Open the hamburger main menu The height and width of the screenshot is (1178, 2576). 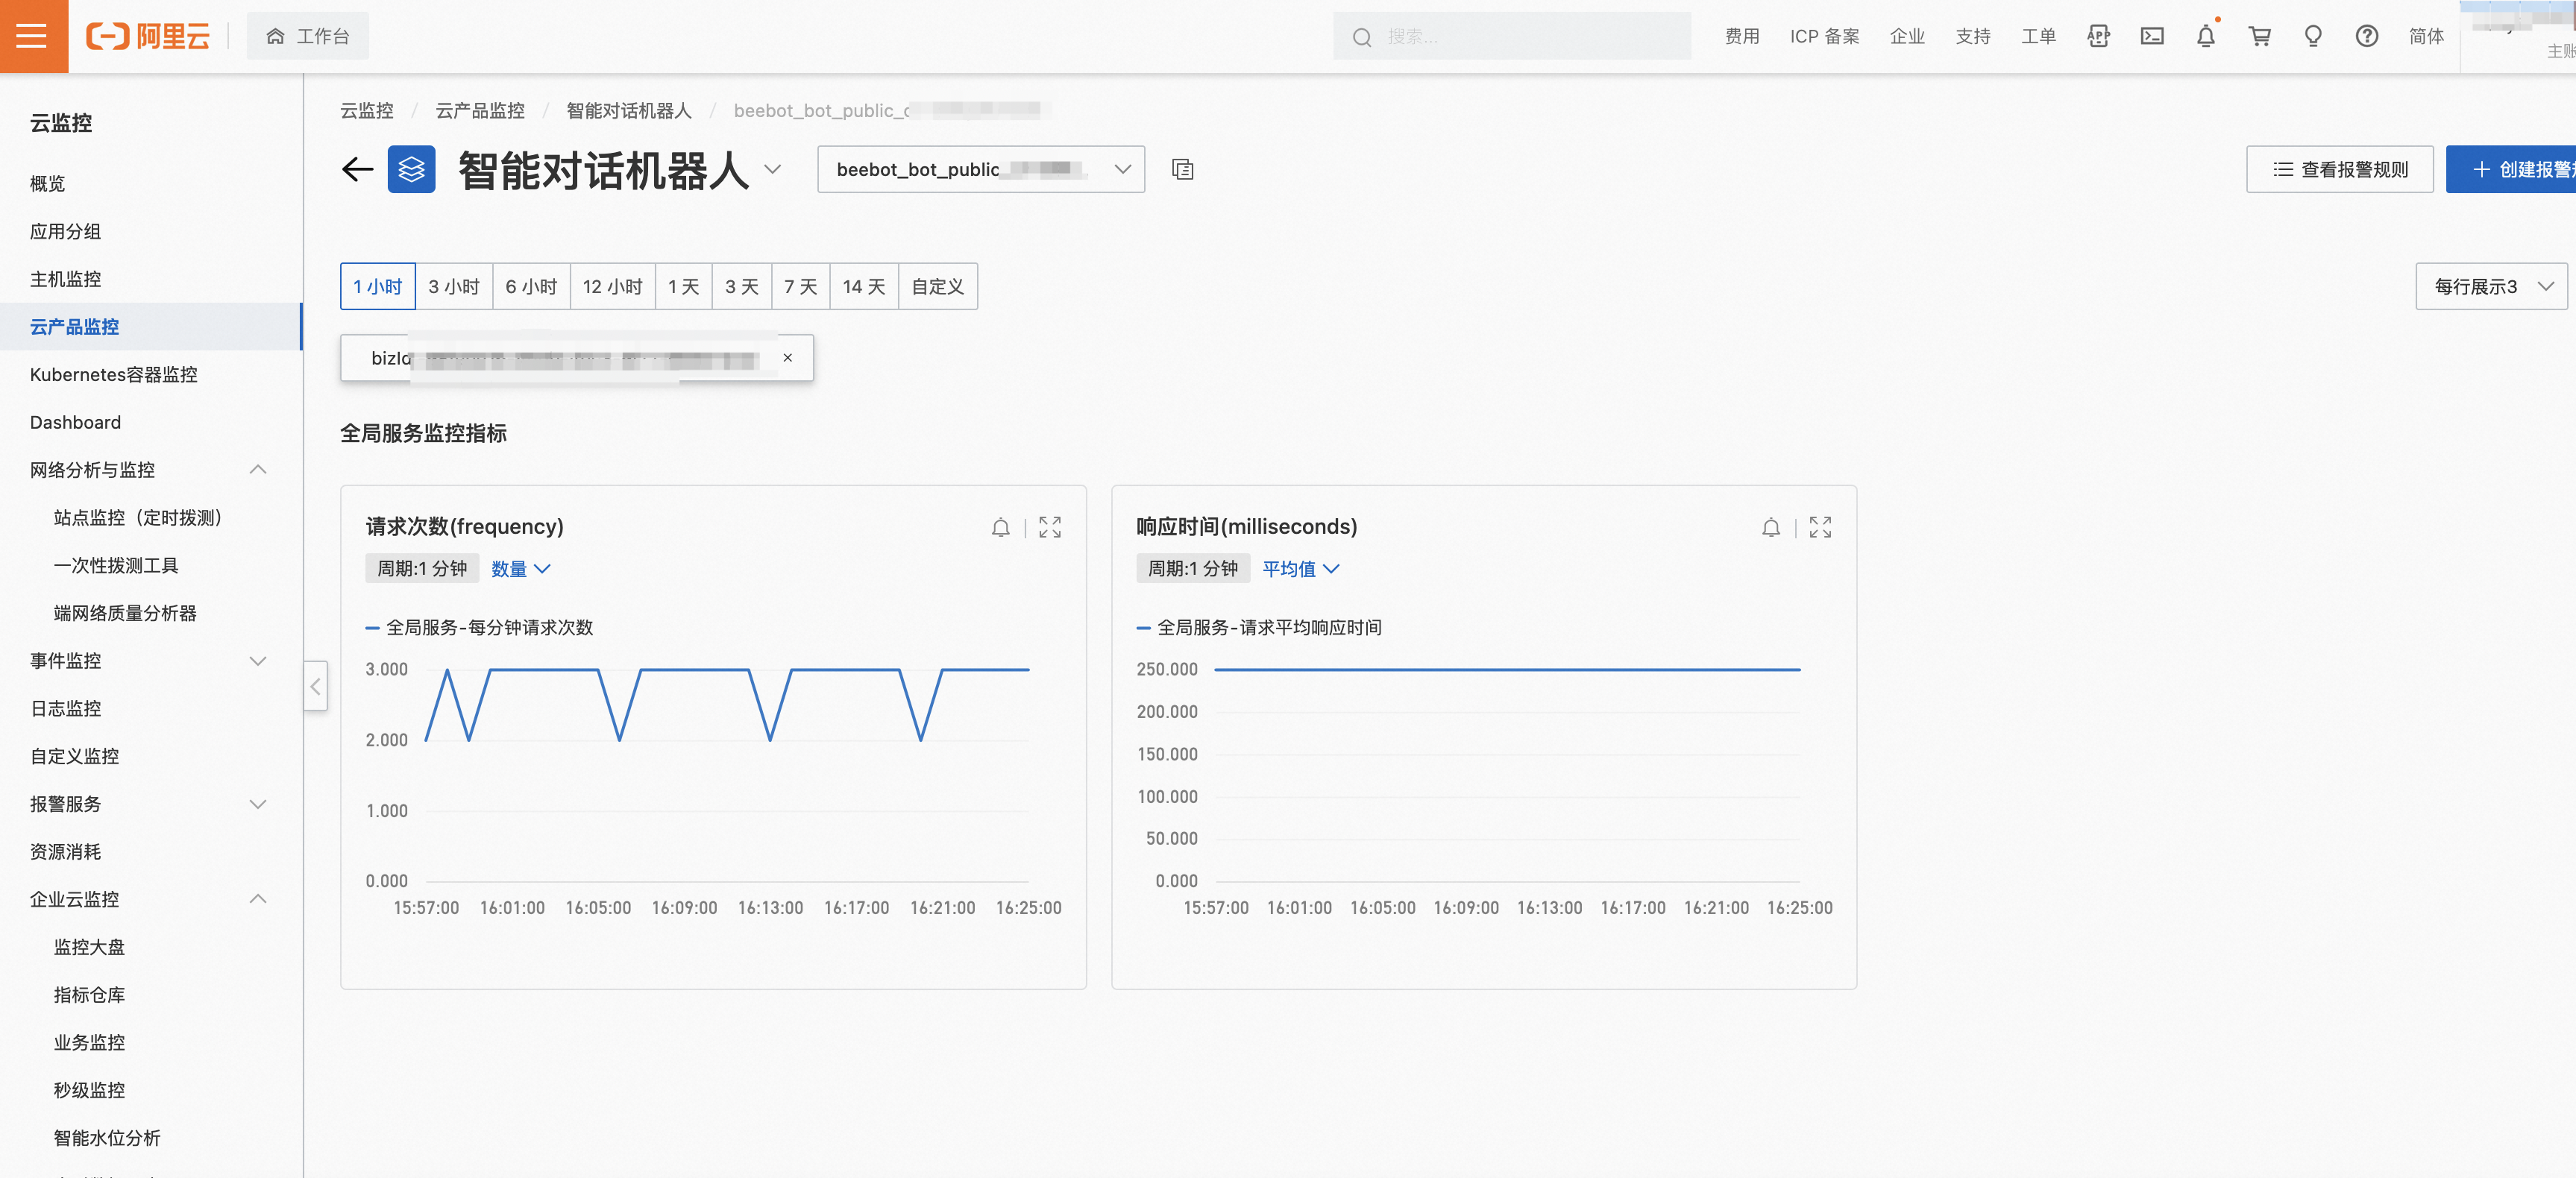click(x=33, y=36)
